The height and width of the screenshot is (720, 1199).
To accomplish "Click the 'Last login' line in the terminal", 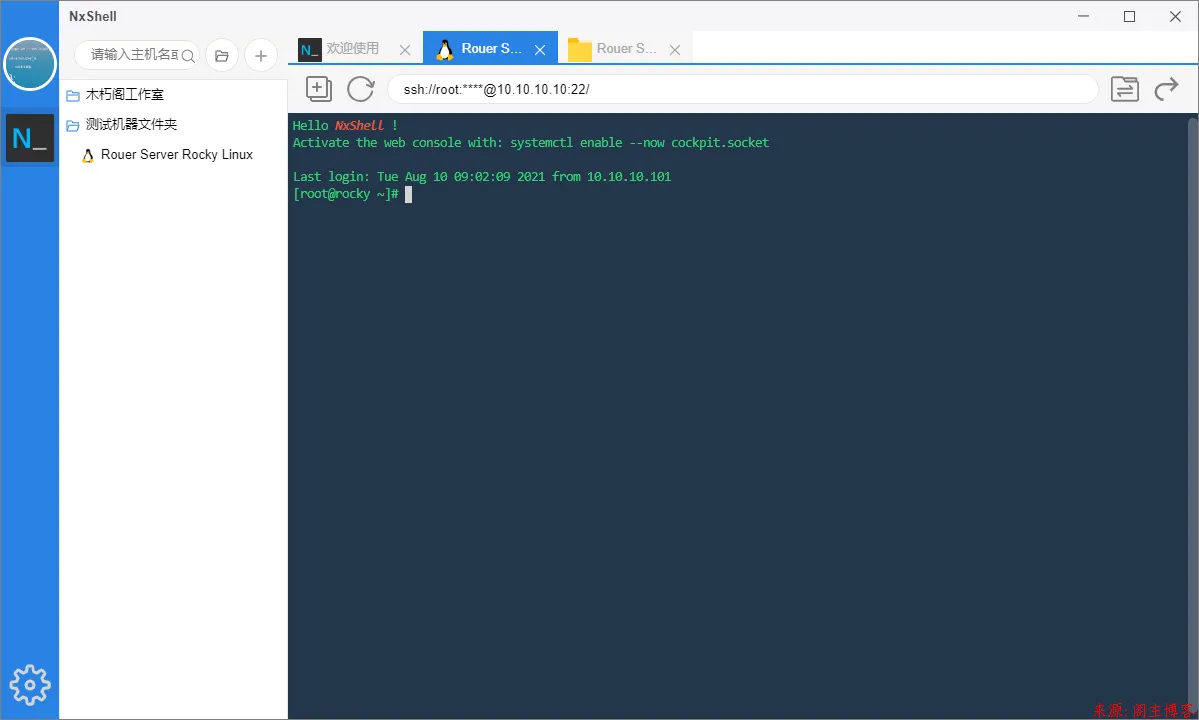I will 482,177.
